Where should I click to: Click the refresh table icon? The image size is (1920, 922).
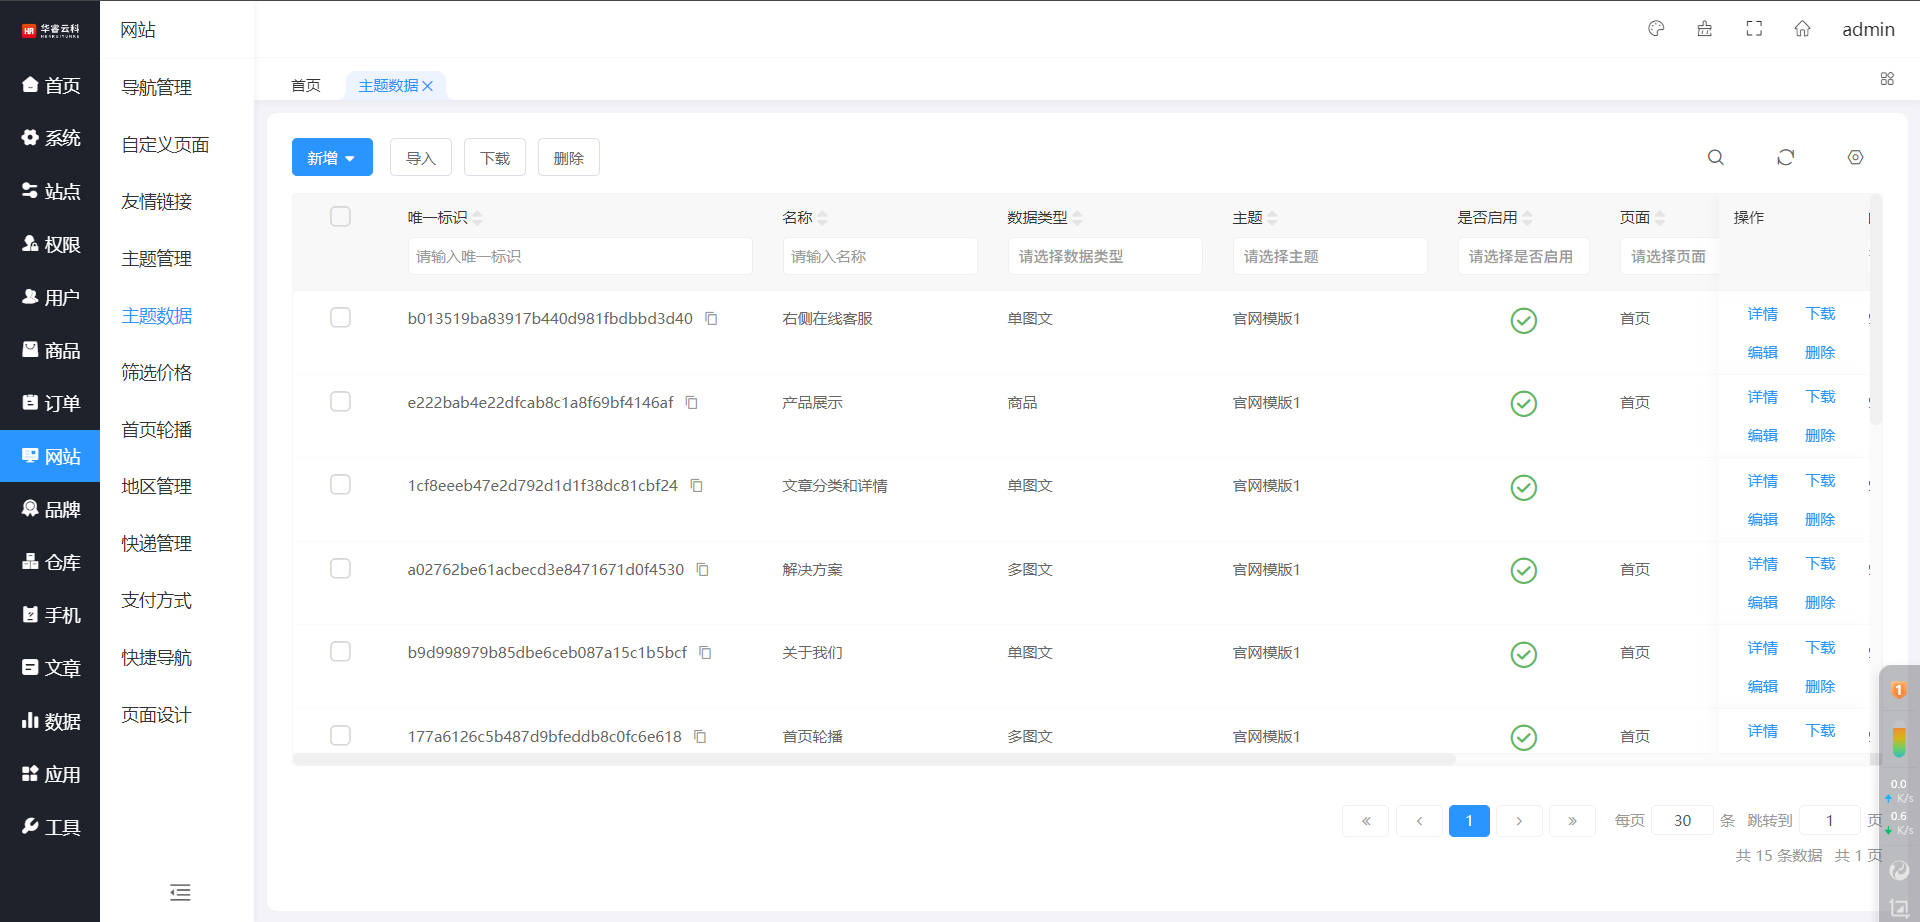(1785, 158)
